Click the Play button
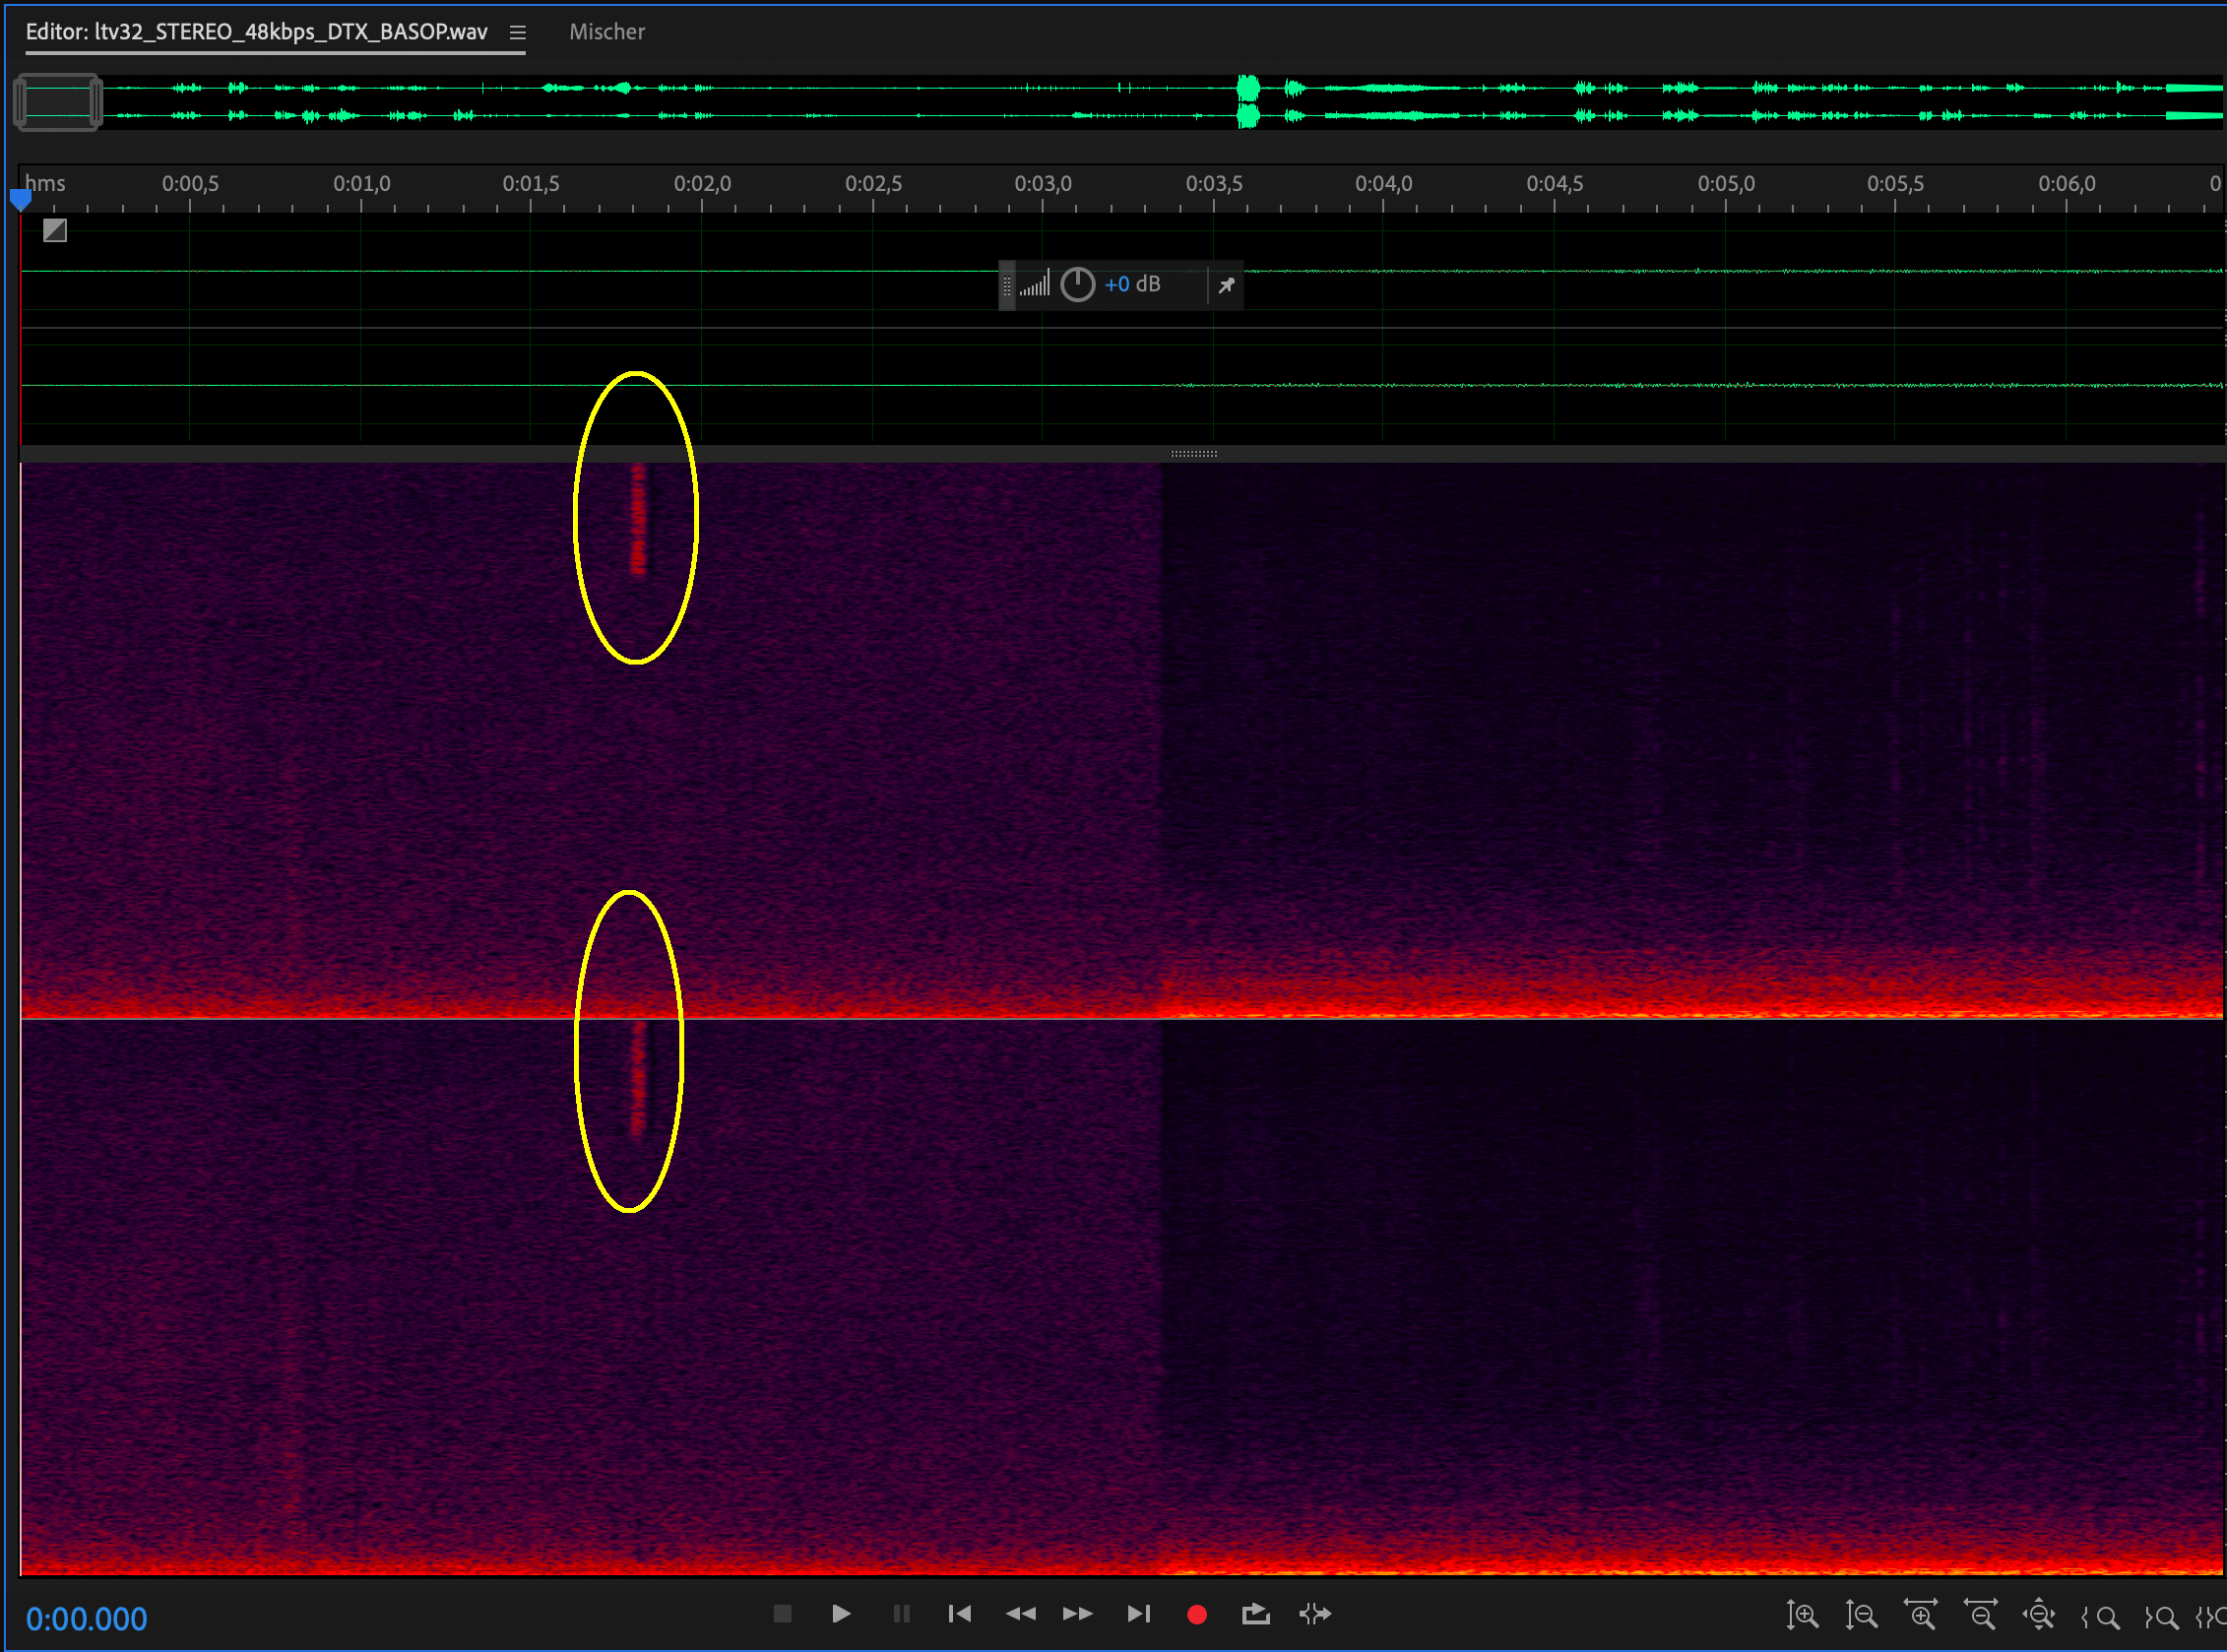Image resolution: width=2227 pixels, height=1652 pixels. (841, 1614)
